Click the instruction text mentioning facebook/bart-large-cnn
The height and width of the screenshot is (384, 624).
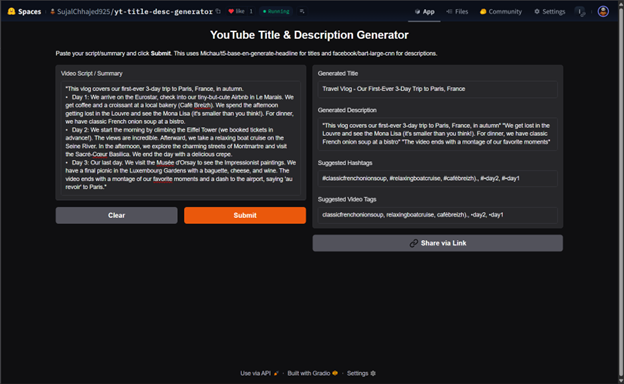point(246,53)
